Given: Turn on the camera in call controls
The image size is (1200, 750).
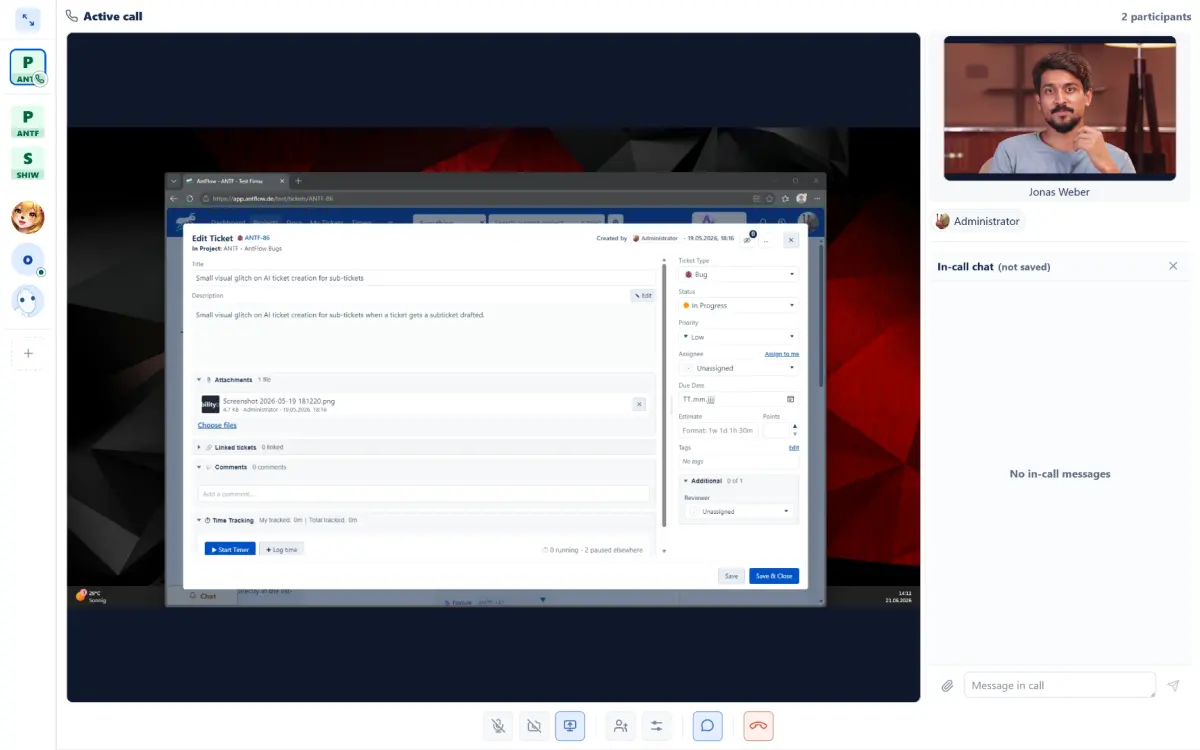Looking at the screenshot, I should click(x=534, y=726).
